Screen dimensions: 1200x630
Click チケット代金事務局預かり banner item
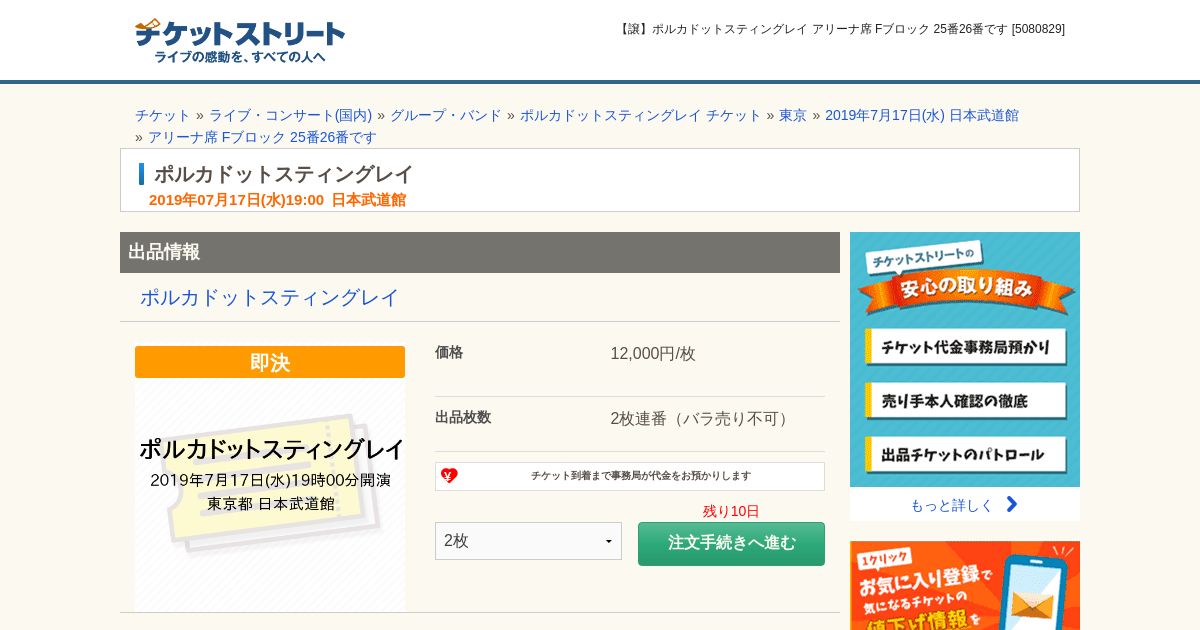(x=966, y=347)
